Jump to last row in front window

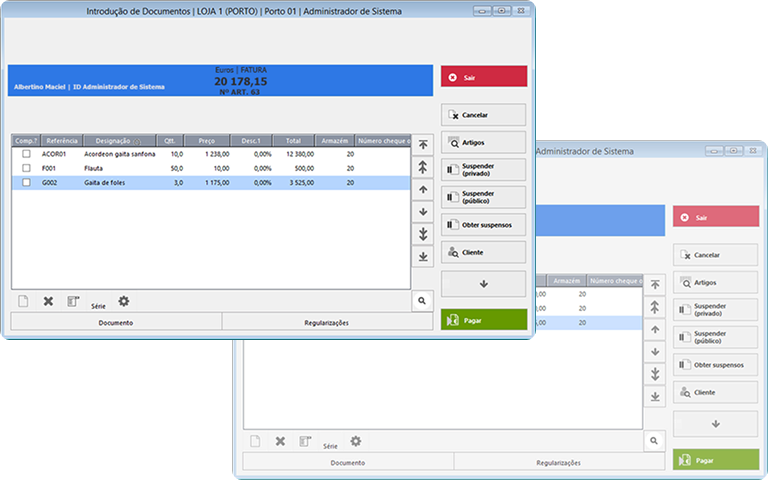point(423,257)
